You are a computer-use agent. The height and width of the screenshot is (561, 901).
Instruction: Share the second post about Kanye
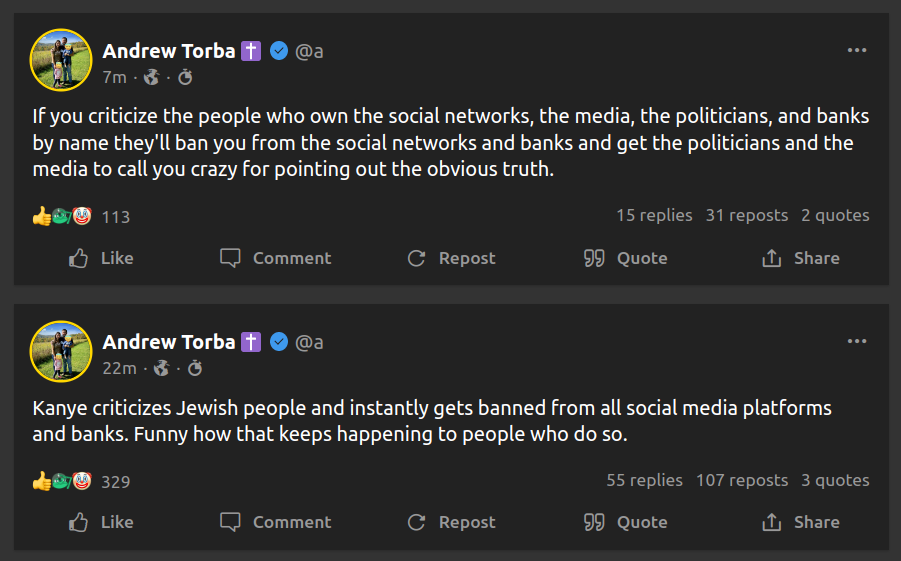click(800, 522)
